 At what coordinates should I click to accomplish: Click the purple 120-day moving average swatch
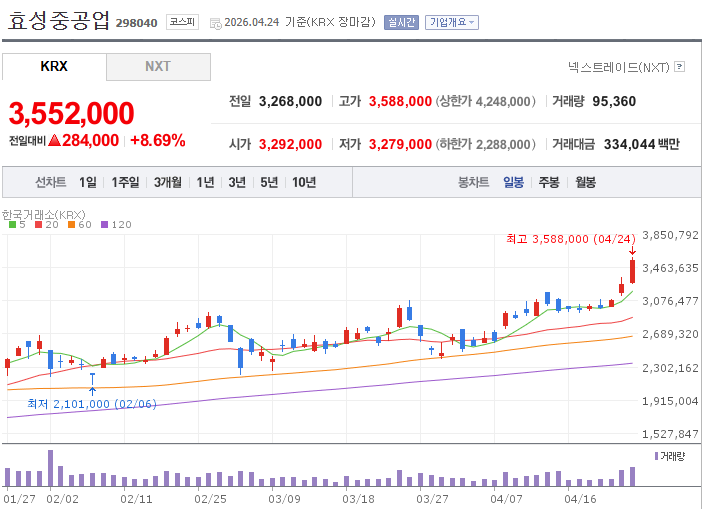(104, 225)
